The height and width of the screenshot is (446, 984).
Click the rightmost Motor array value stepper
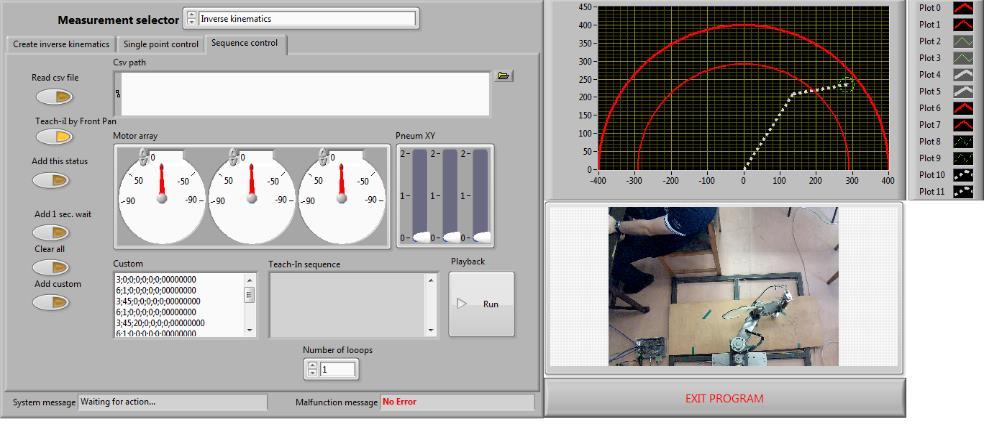point(323,157)
